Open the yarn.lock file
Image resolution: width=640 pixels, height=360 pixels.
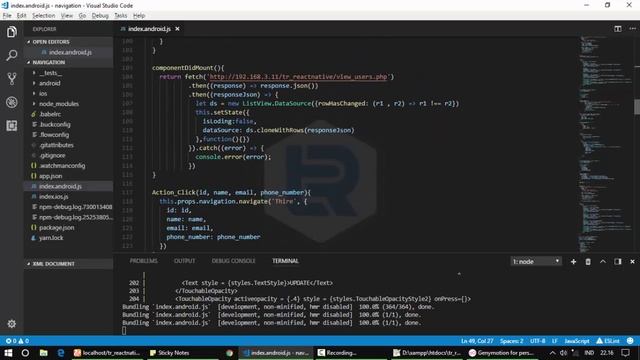pos(51,238)
